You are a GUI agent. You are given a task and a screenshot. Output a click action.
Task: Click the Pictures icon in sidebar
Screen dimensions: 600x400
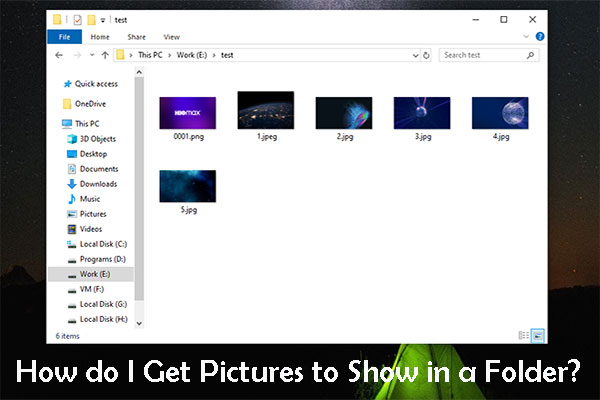coord(72,214)
